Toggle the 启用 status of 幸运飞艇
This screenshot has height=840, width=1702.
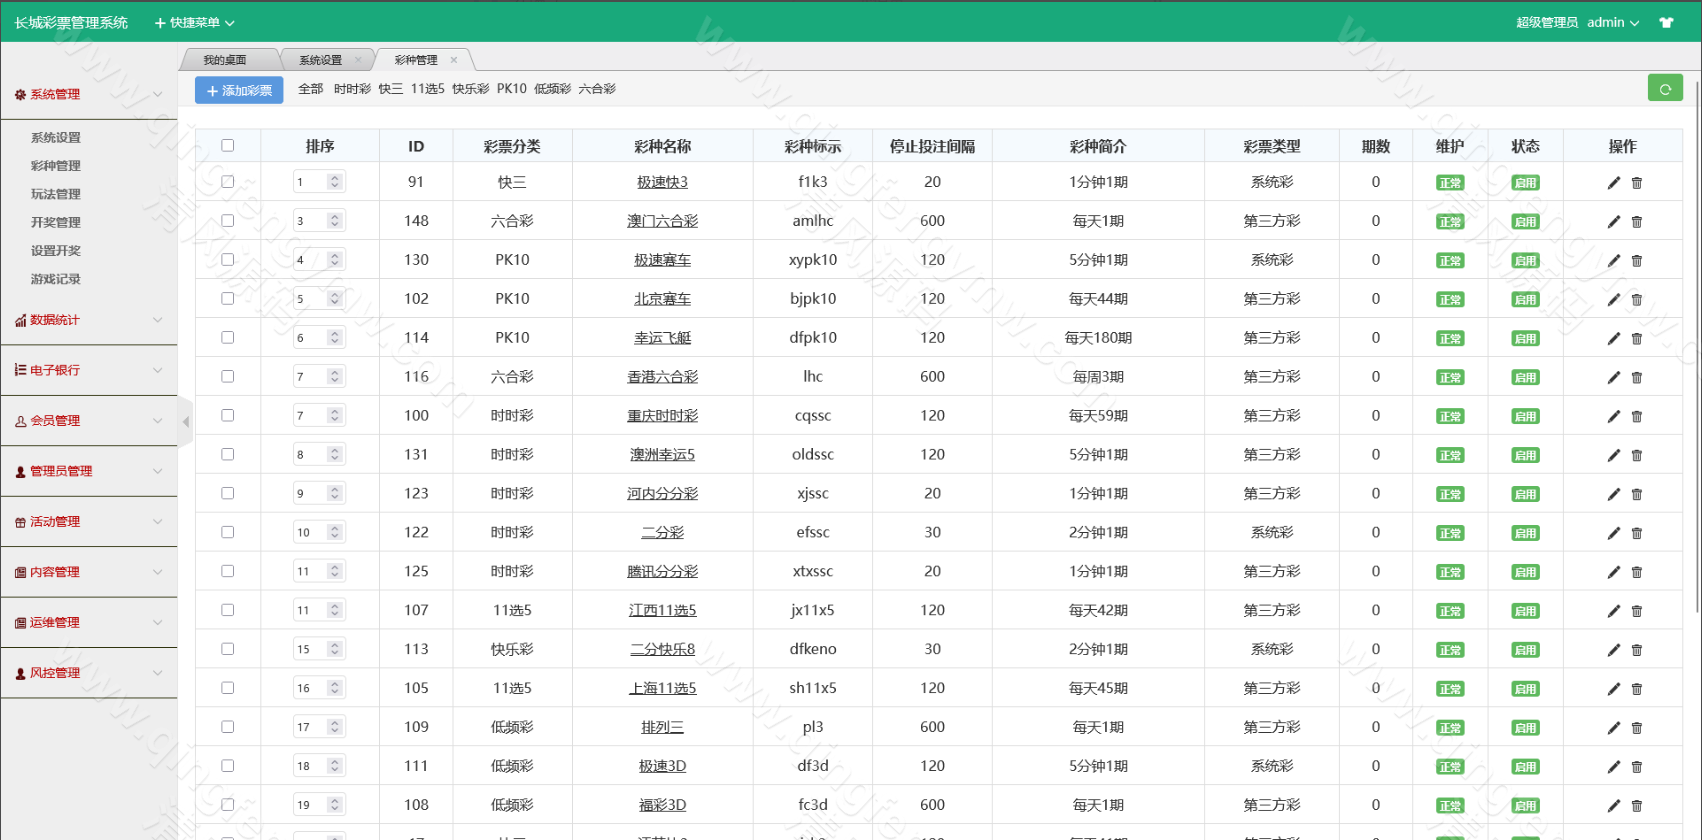pos(1525,339)
